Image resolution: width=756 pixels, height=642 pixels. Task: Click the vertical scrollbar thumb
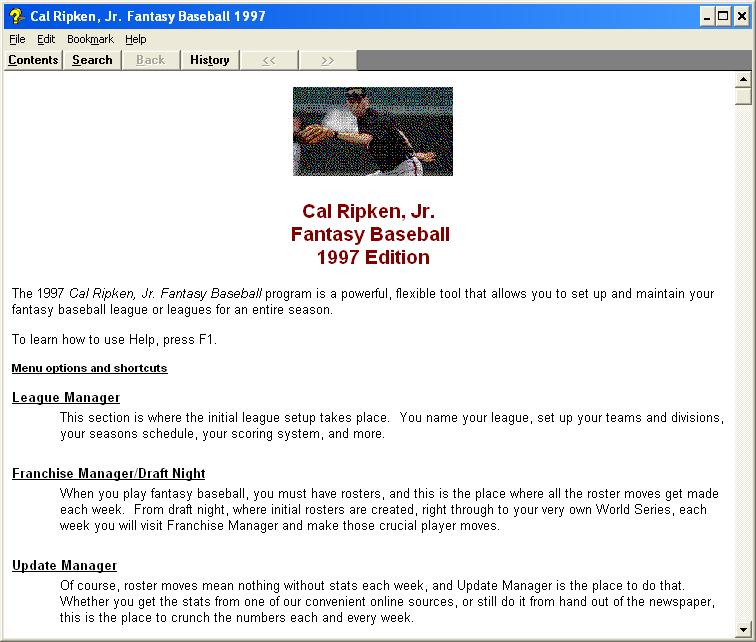[x=743, y=96]
